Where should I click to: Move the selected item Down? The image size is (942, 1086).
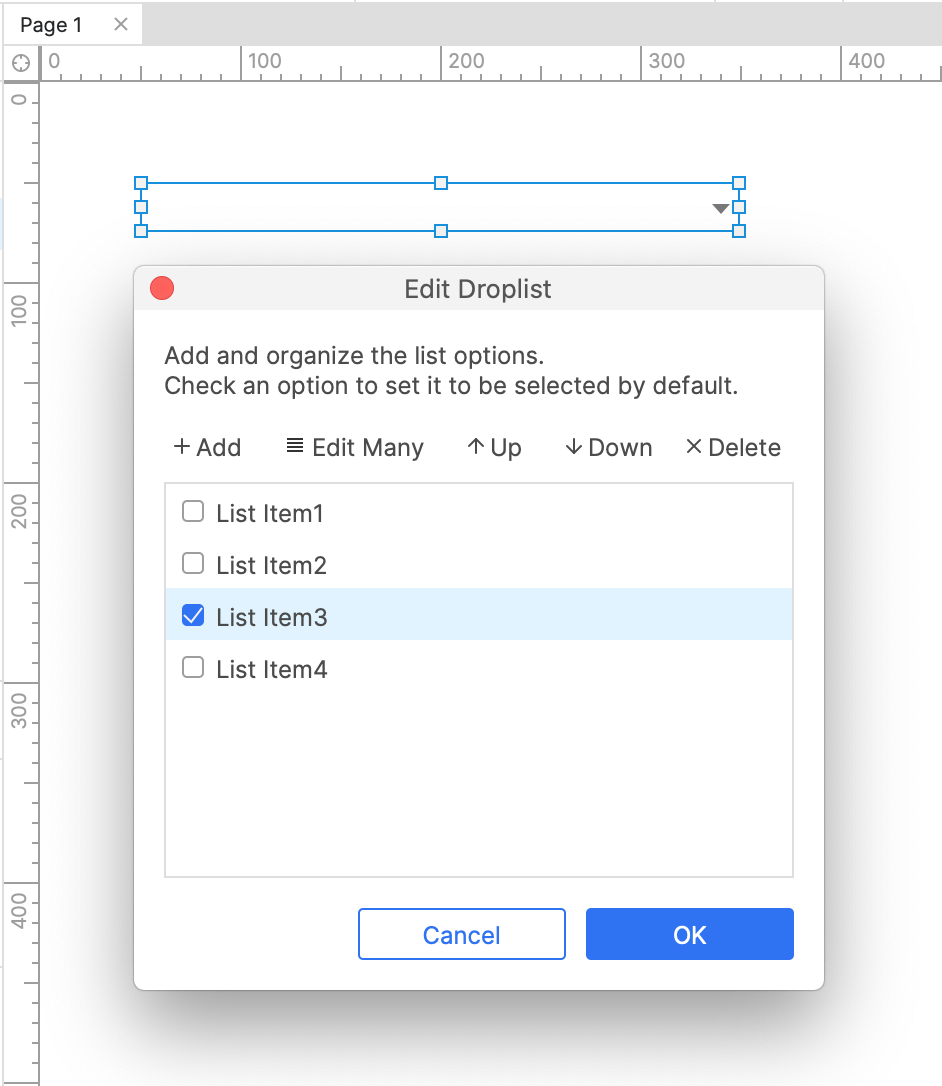[608, 447]
